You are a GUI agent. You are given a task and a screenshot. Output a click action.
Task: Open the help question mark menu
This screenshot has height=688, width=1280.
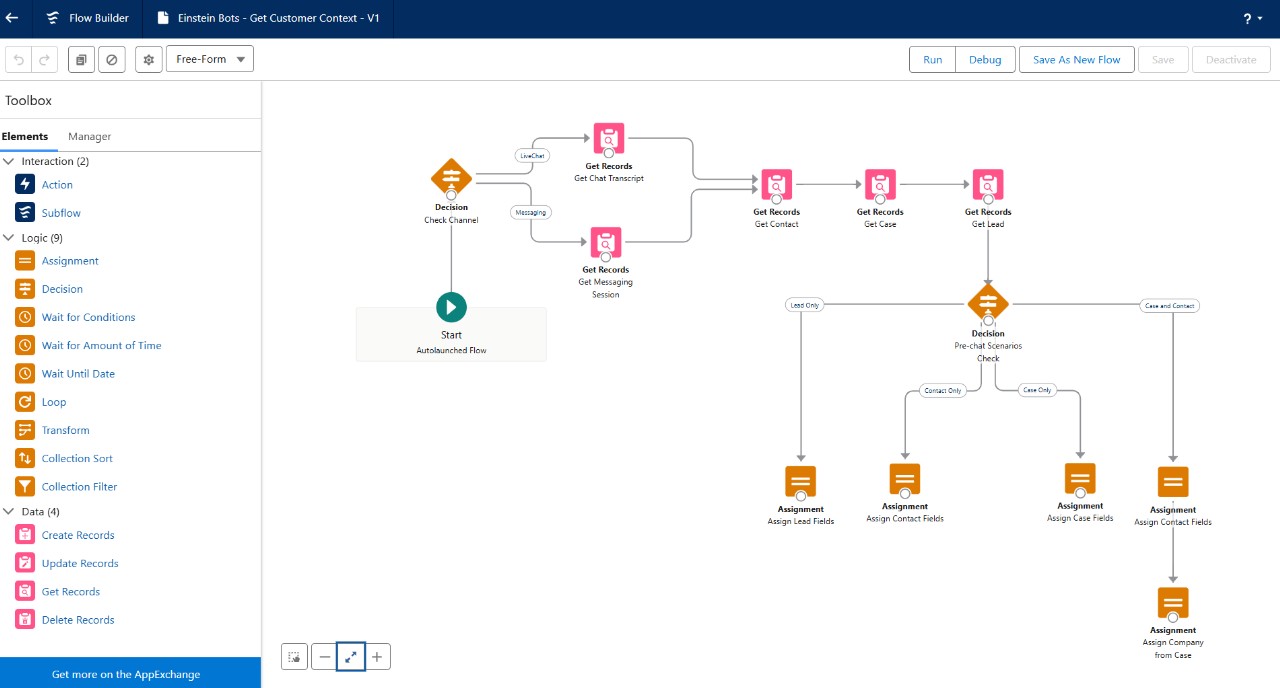click(1252, 19)
